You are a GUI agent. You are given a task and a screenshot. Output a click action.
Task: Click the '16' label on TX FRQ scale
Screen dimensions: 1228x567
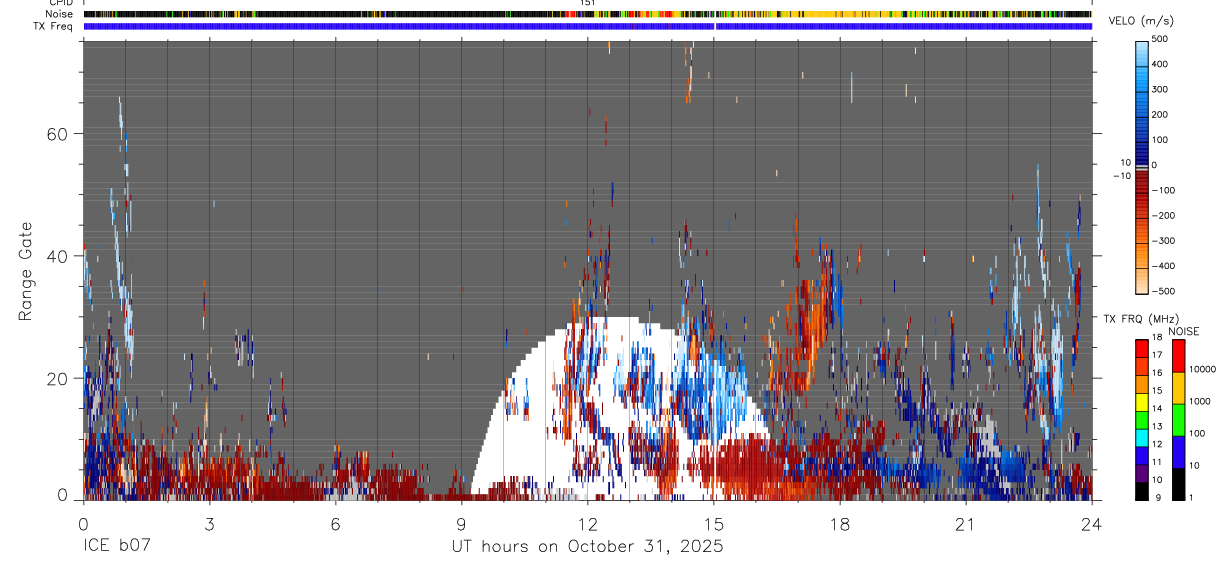pyautogui.click(x=1157, y=372)
